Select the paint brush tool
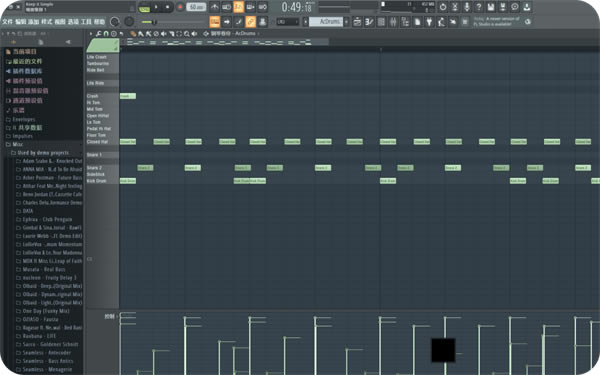 141,34
